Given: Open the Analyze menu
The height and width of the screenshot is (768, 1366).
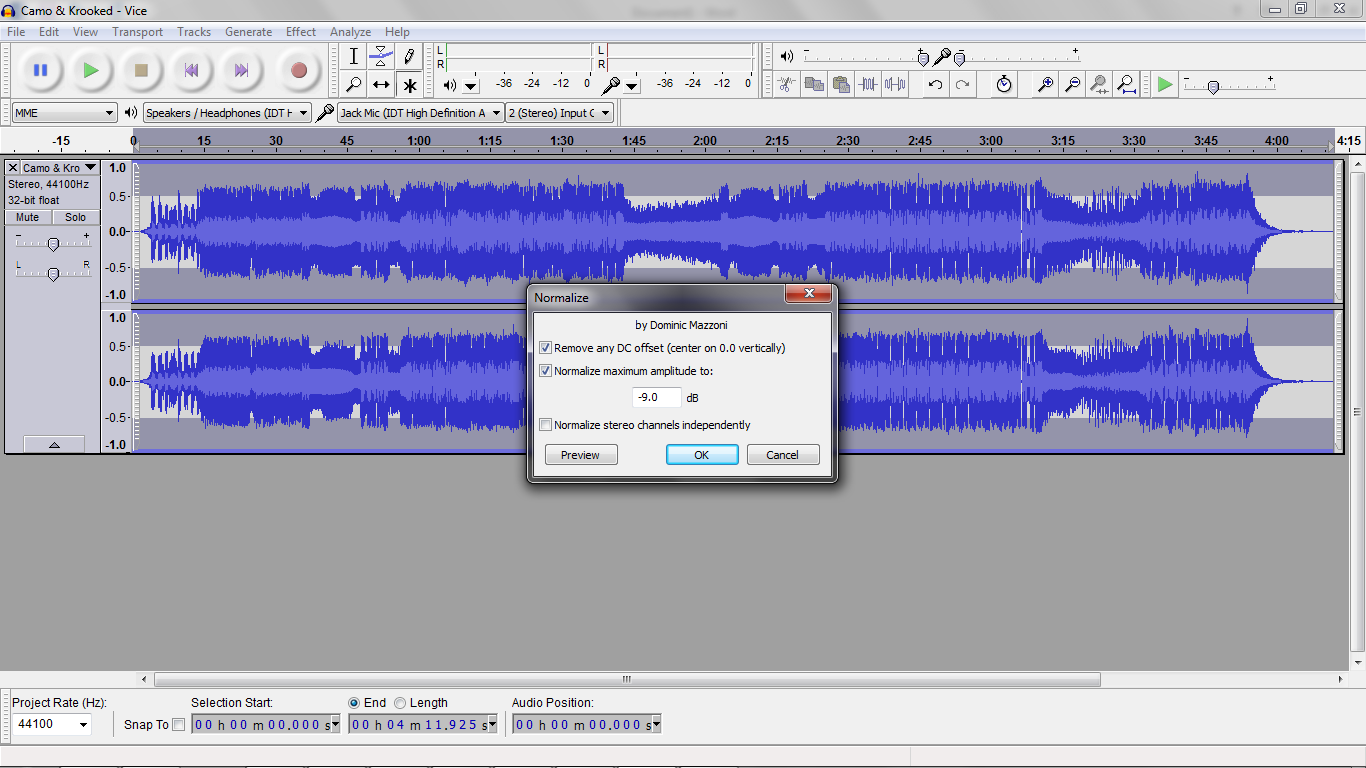Looking at the screenshot, I should point(350,32).
